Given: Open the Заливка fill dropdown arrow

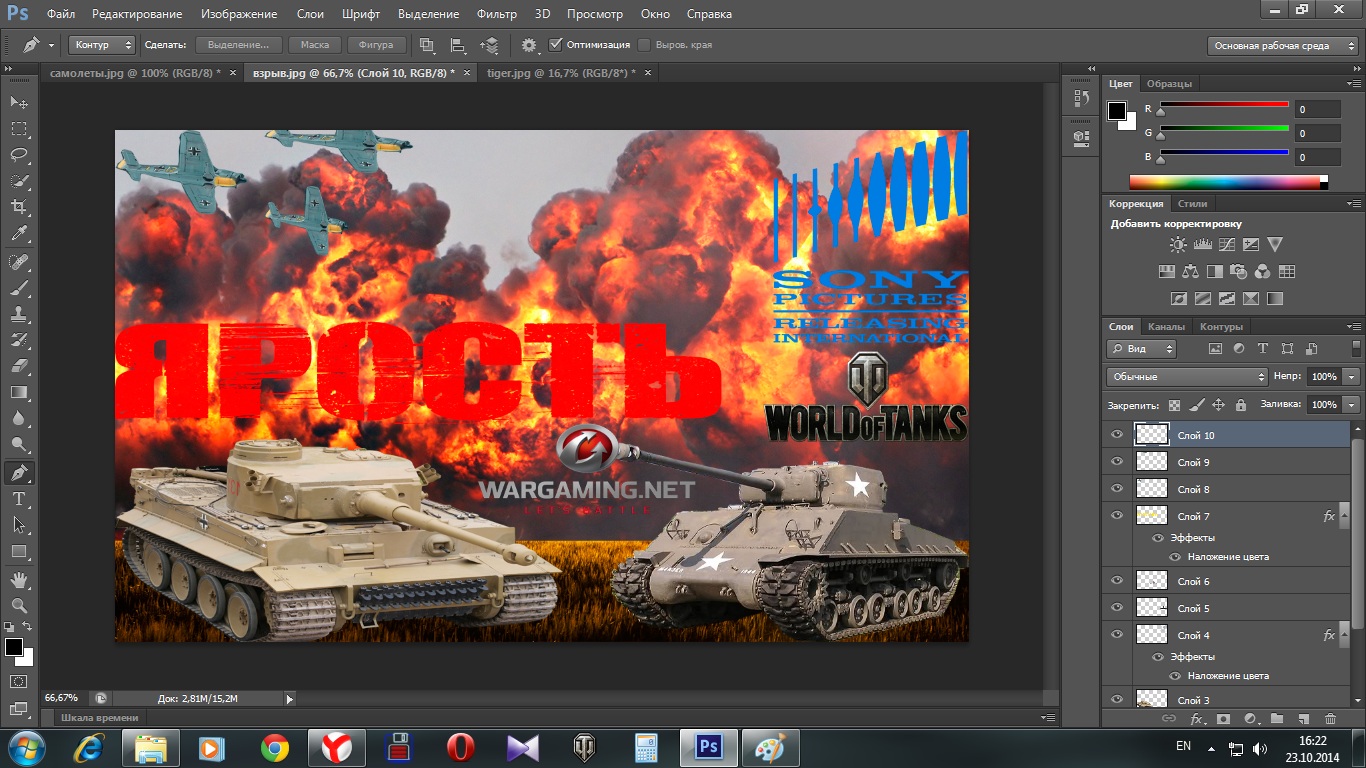Looking at the screenshot, I should pos(1352,404).
